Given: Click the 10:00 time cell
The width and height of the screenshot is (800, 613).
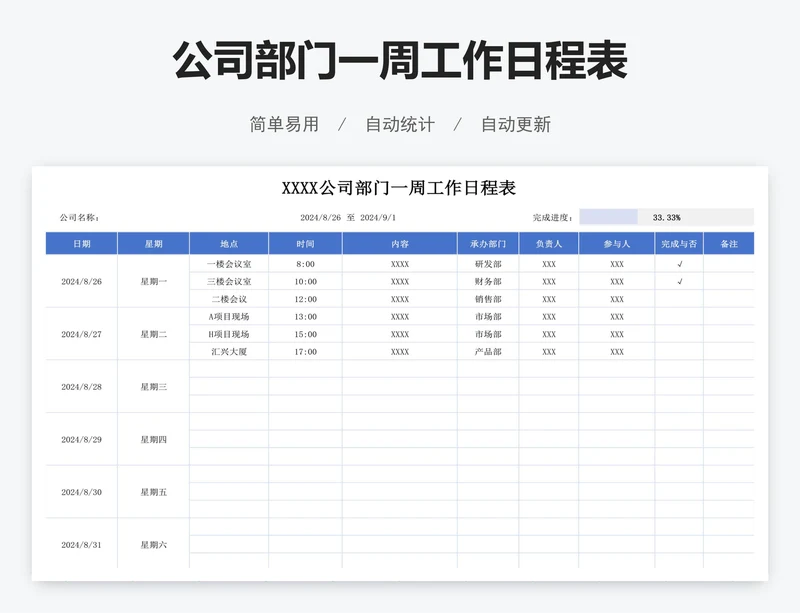Looking at the screenshot, I should (x=306, y=281).
